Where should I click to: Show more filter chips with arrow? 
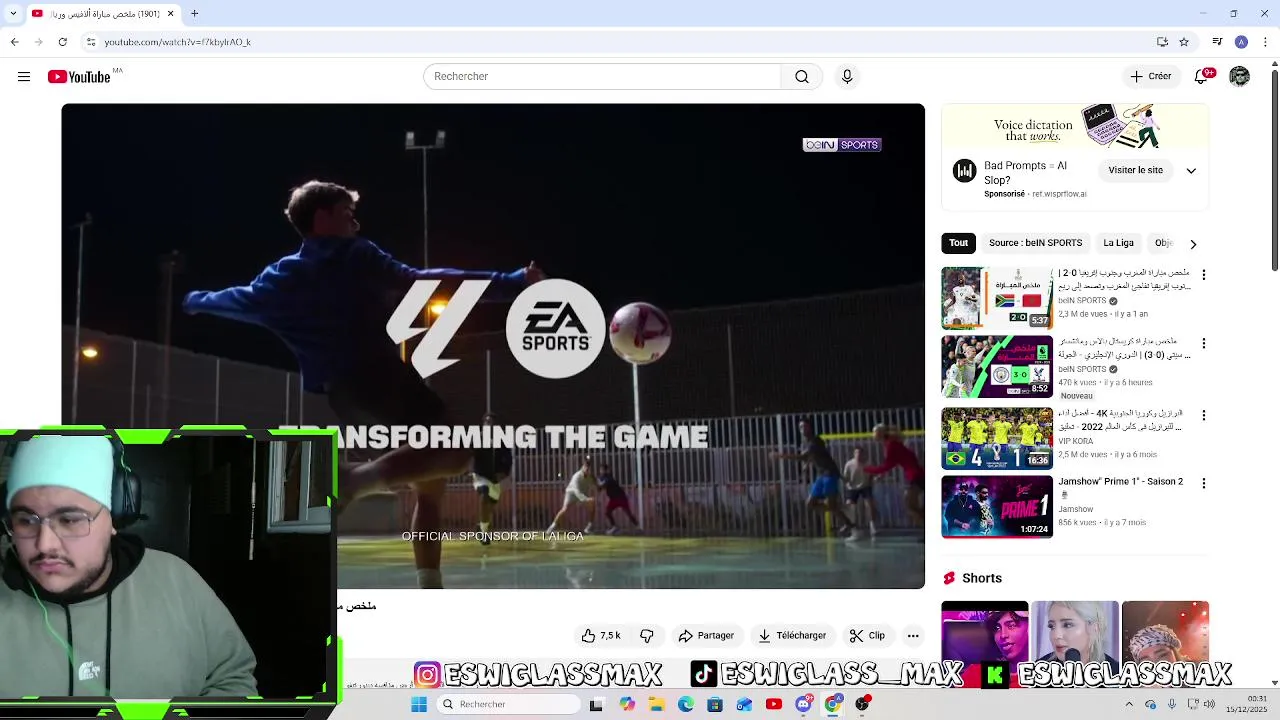[1193, 244]
